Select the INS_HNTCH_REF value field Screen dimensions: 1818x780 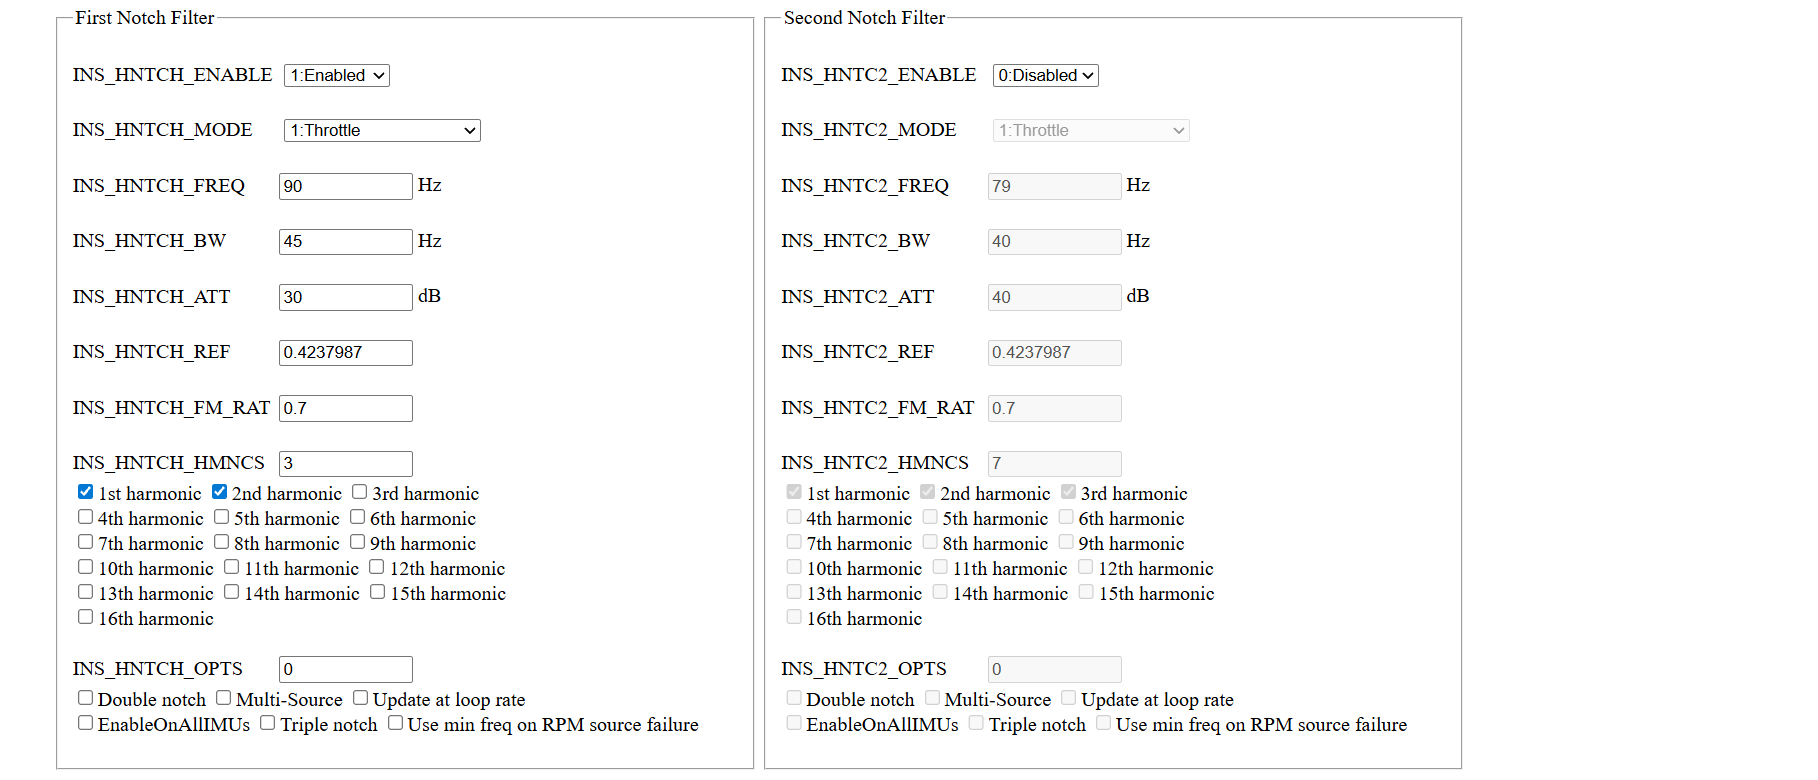[345, 353]
